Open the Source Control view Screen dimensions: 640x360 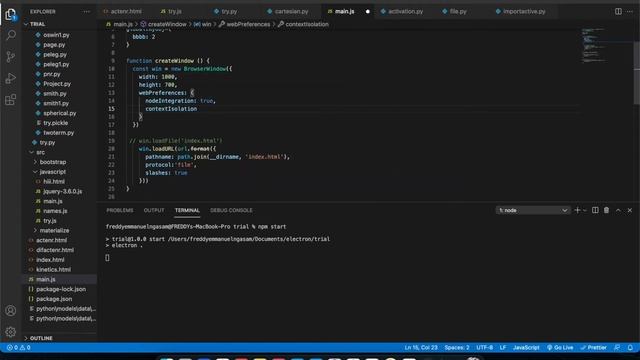(11, 56)
